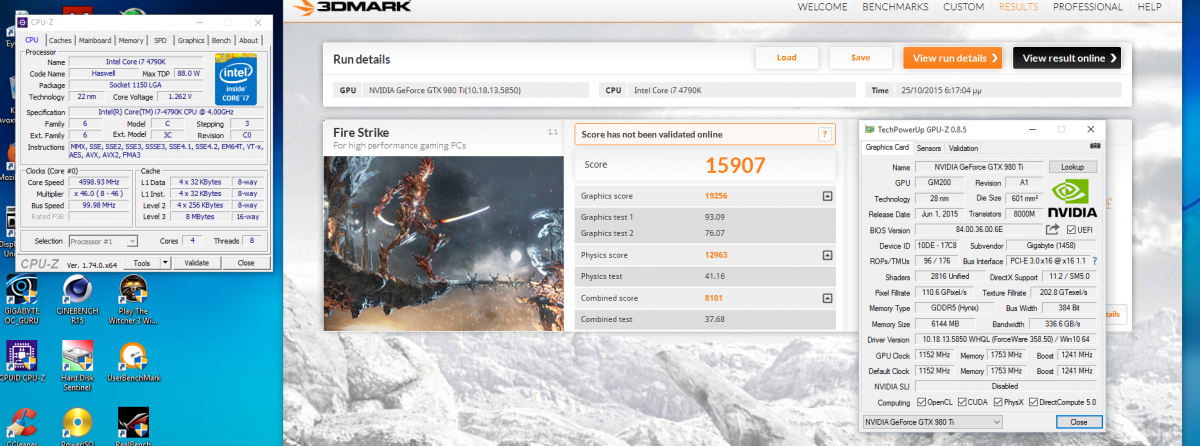This screenshot has height=446, width=1200.
Task: Click the Lookup button in GPU-Z
Action: point(1073,167)
